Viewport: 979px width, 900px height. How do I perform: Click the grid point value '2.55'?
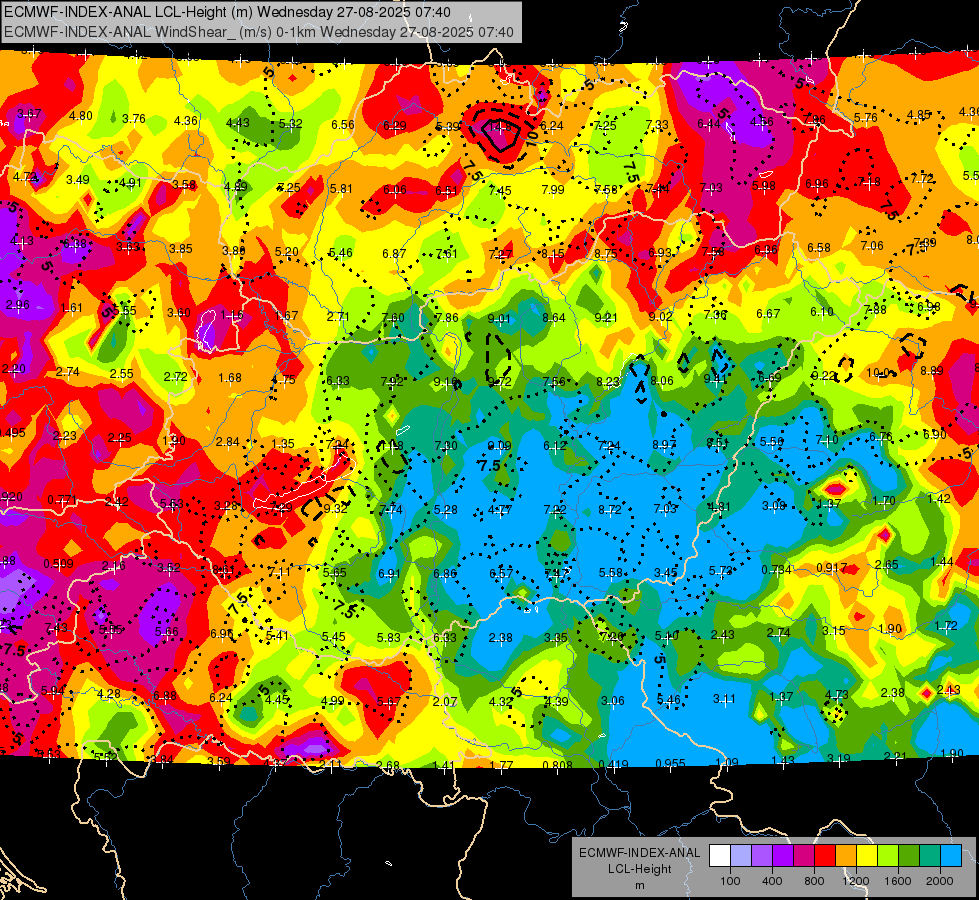pyautogui.click(x=121, y=373)
